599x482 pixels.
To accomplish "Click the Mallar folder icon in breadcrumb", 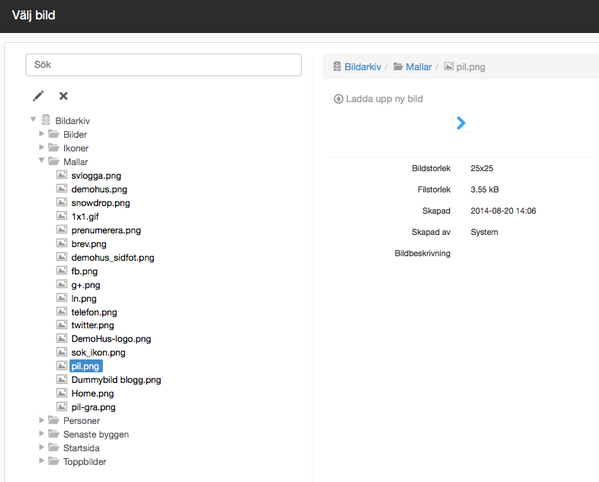I will click(398, 66).
